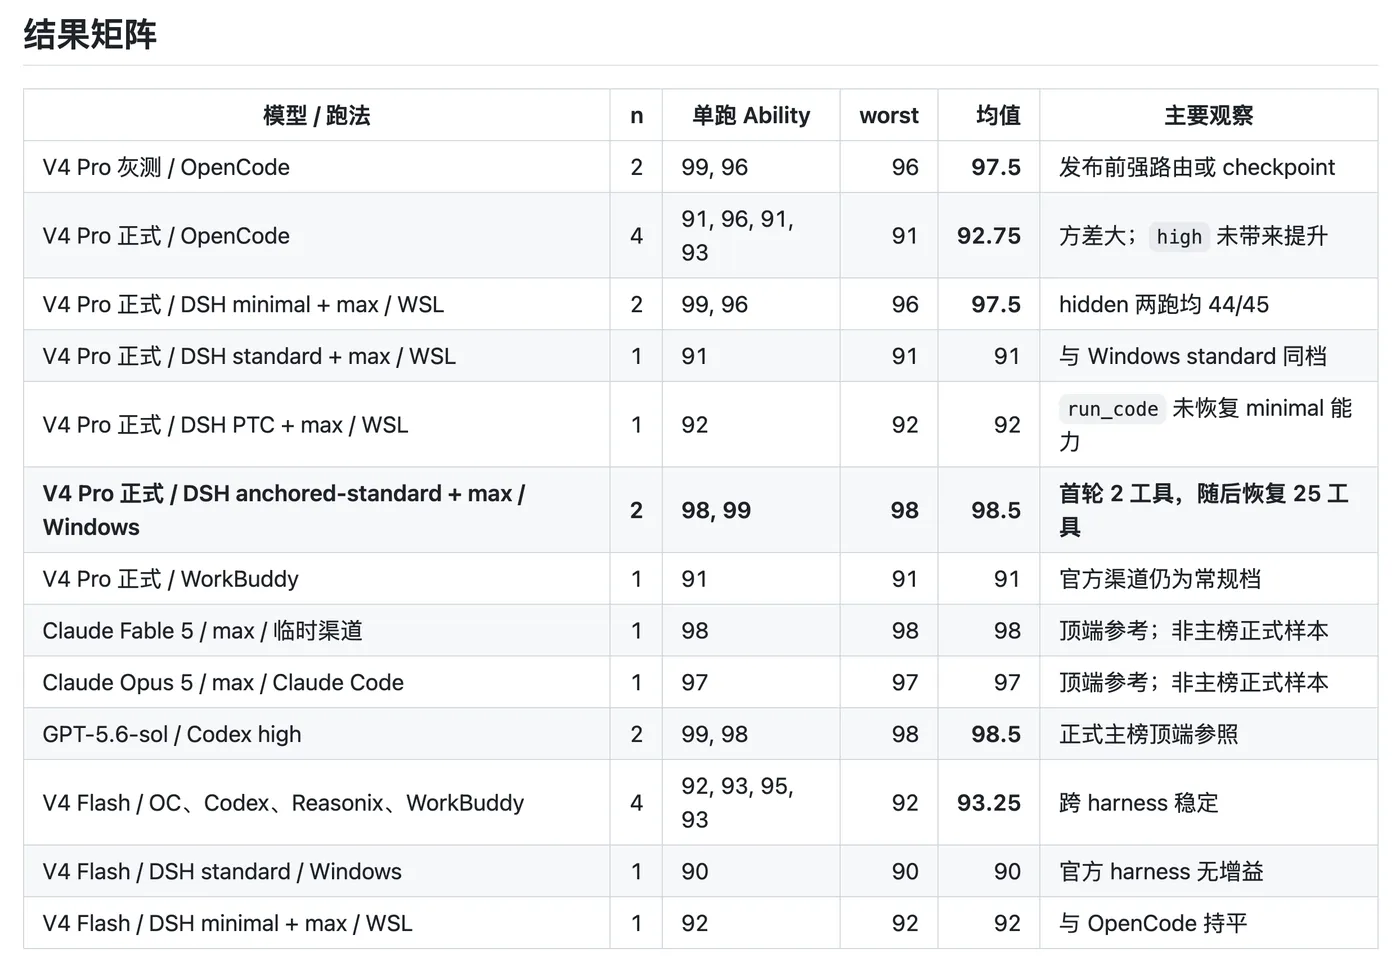Click "Claude Fable 5 / max / 临时渠道"
The height and width of the screenshot is (962, 1400).
(203, 631)
